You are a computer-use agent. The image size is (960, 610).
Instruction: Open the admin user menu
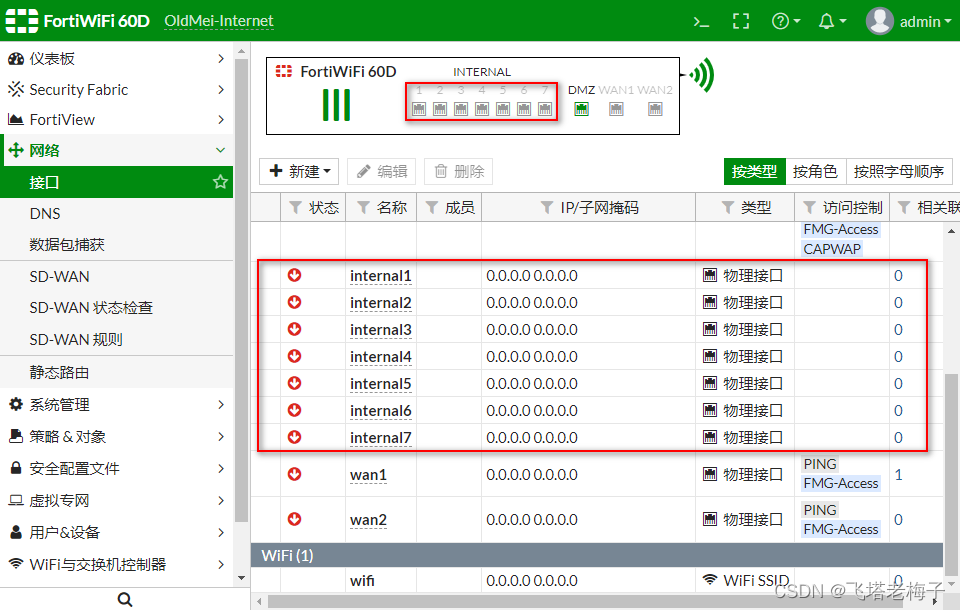click(909, 21)
